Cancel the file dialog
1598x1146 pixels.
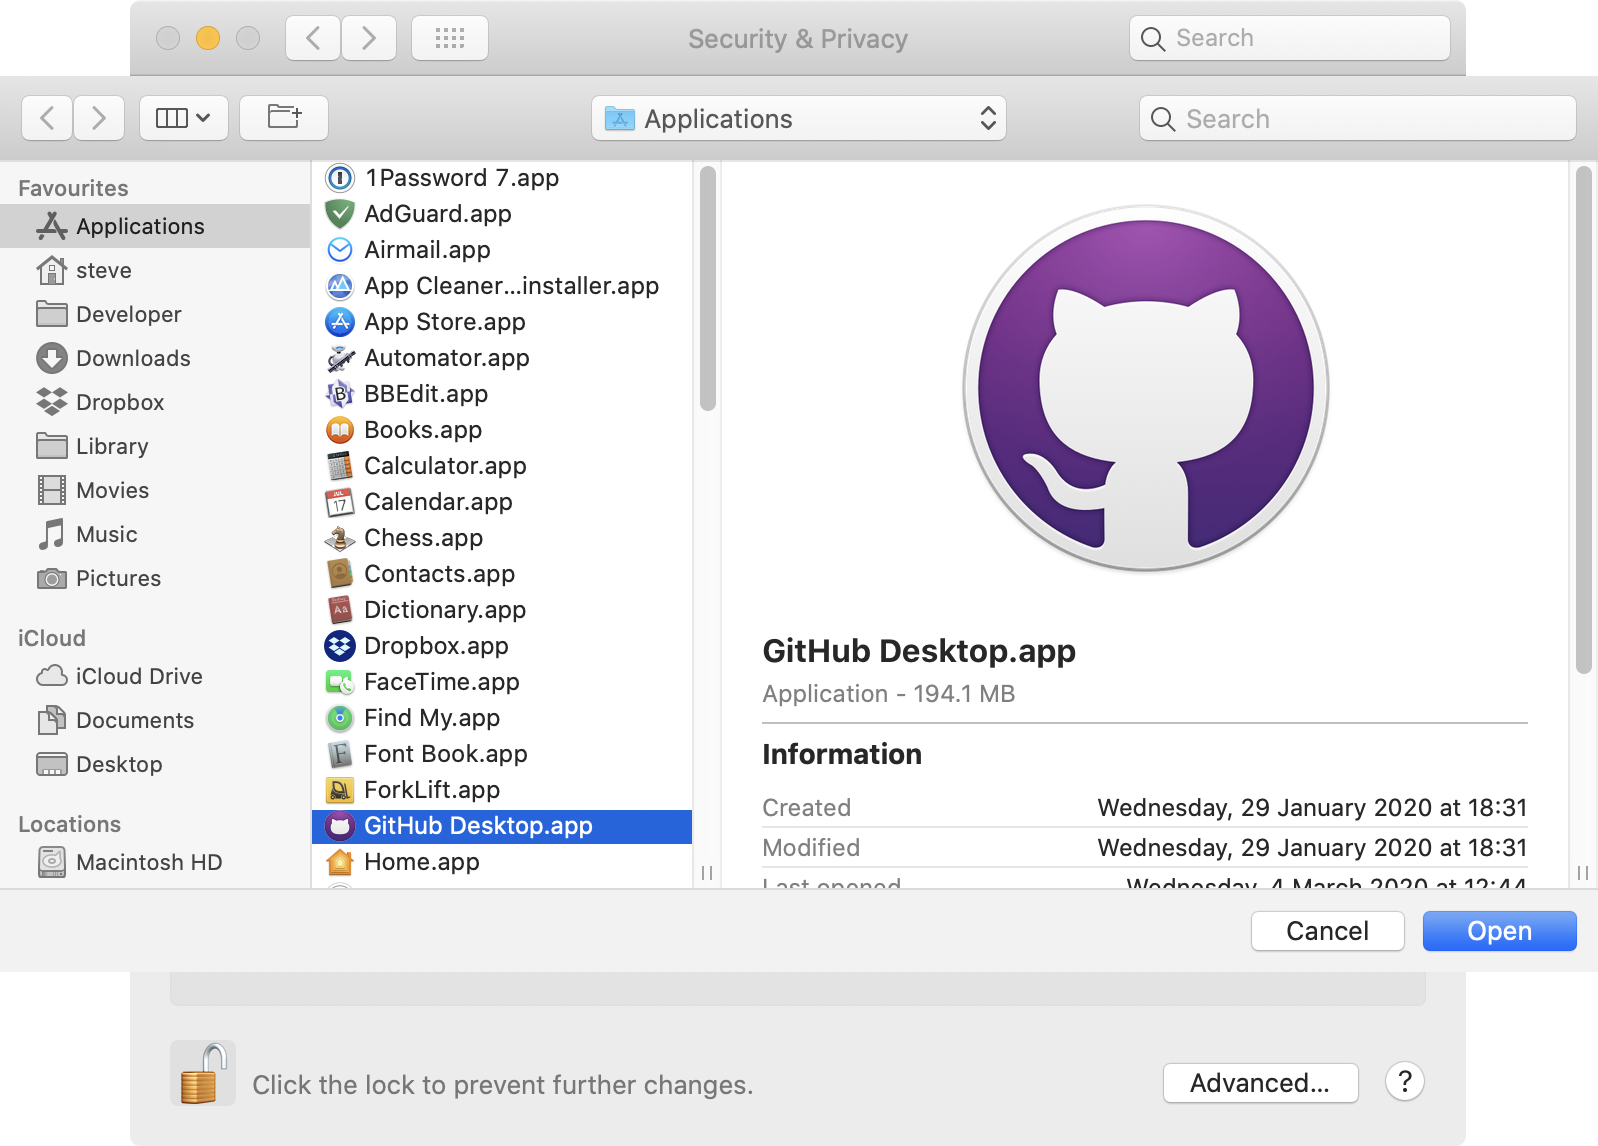(1327, 931)
